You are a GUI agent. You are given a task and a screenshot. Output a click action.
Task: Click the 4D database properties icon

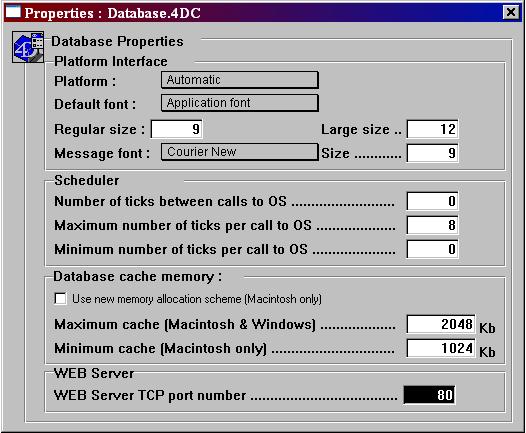pyautogui.click(x=28, y=47)
